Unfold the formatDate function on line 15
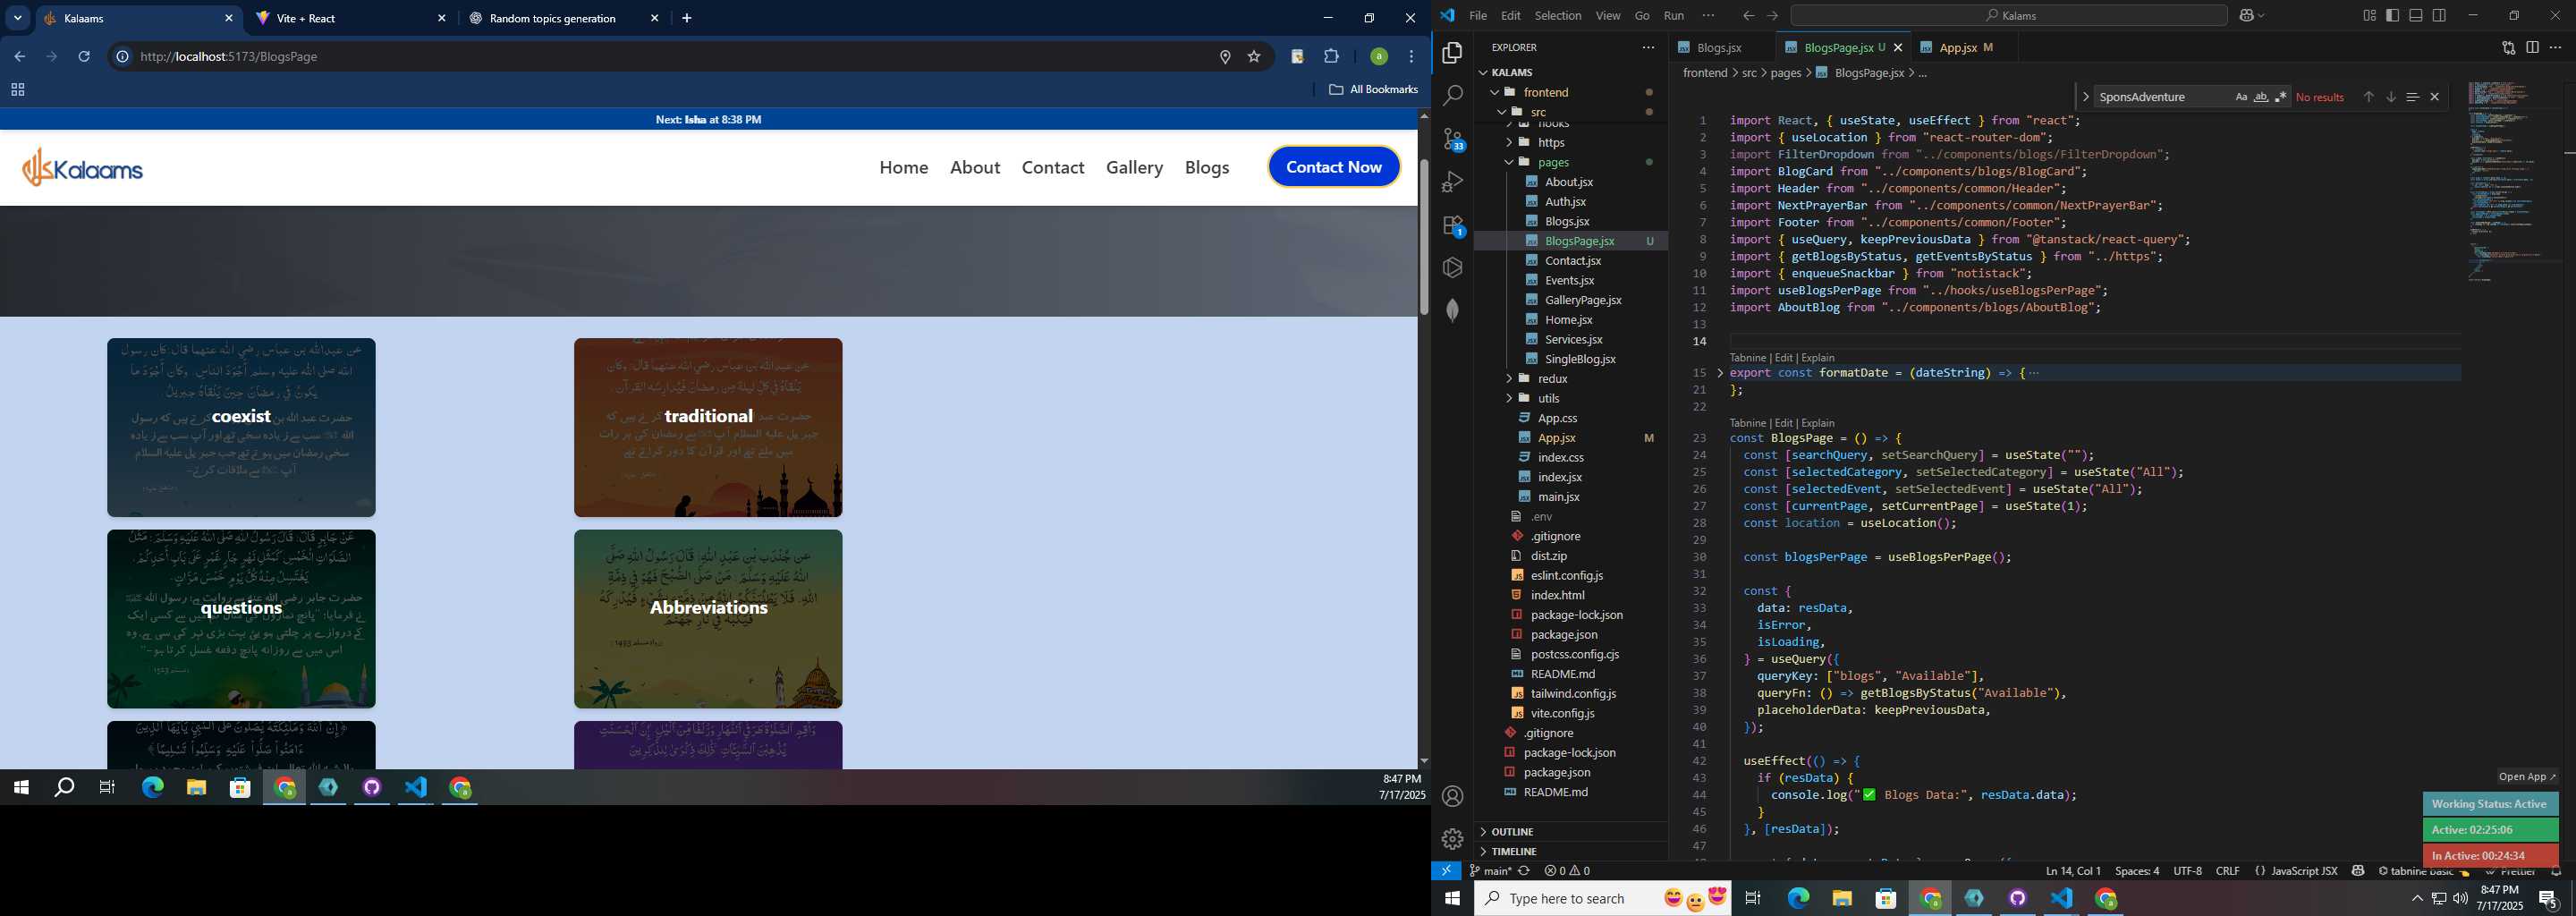The height and width of the screenshot is (916, 2576). tap(1720, 373)
